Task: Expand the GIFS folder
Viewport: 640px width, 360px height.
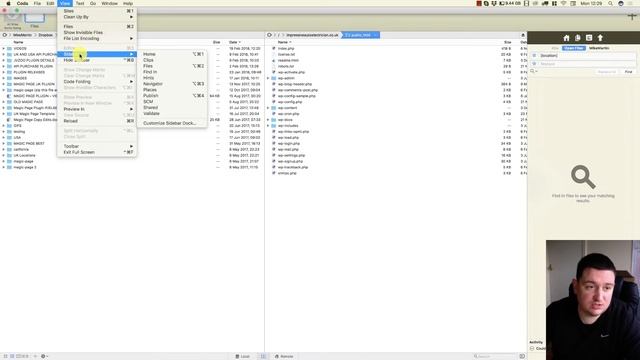Action: [x=4, y=126]
